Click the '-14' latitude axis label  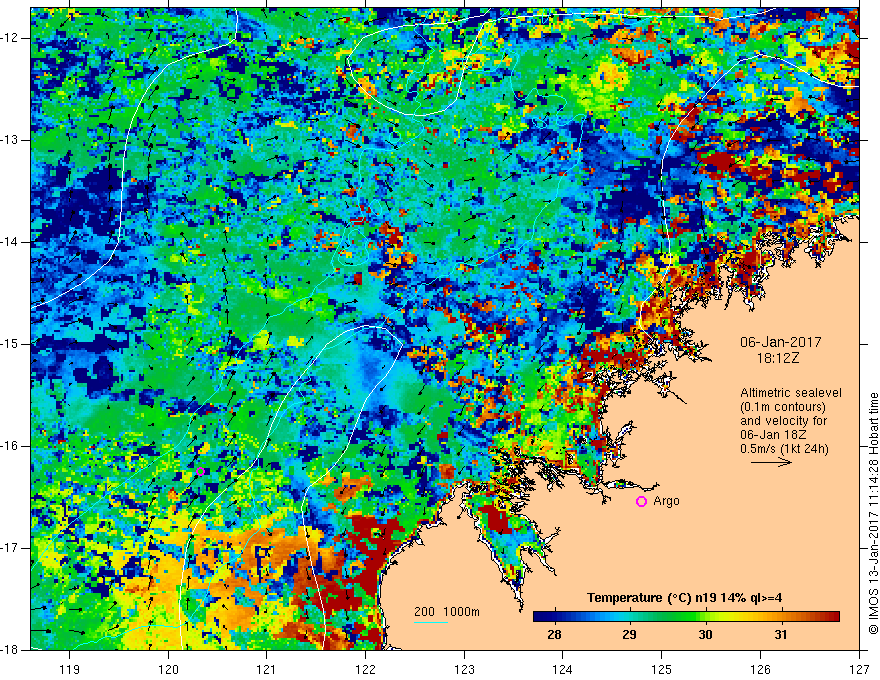click(x=11, y=242)
